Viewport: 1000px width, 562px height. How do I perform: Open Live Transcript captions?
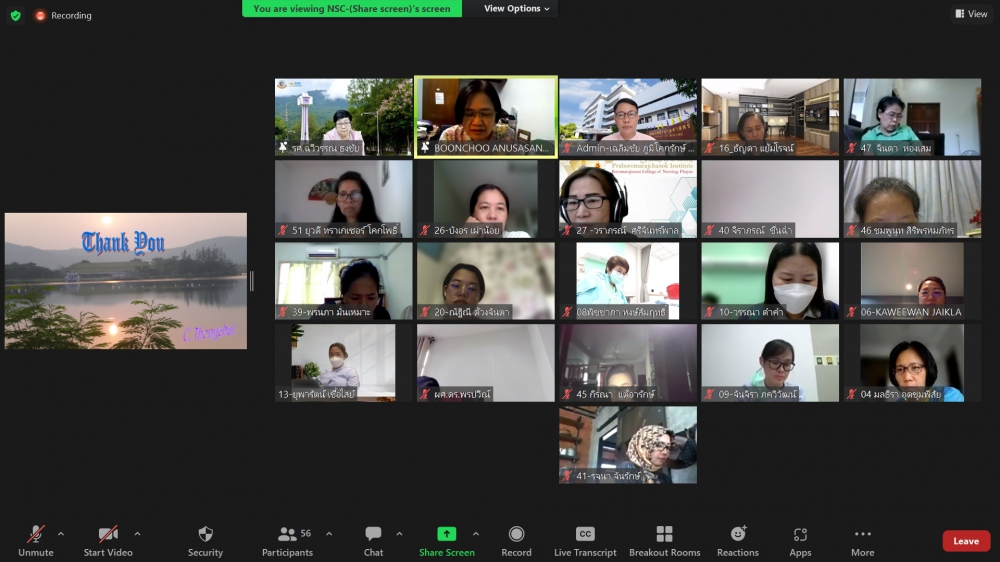click(585, 535)
